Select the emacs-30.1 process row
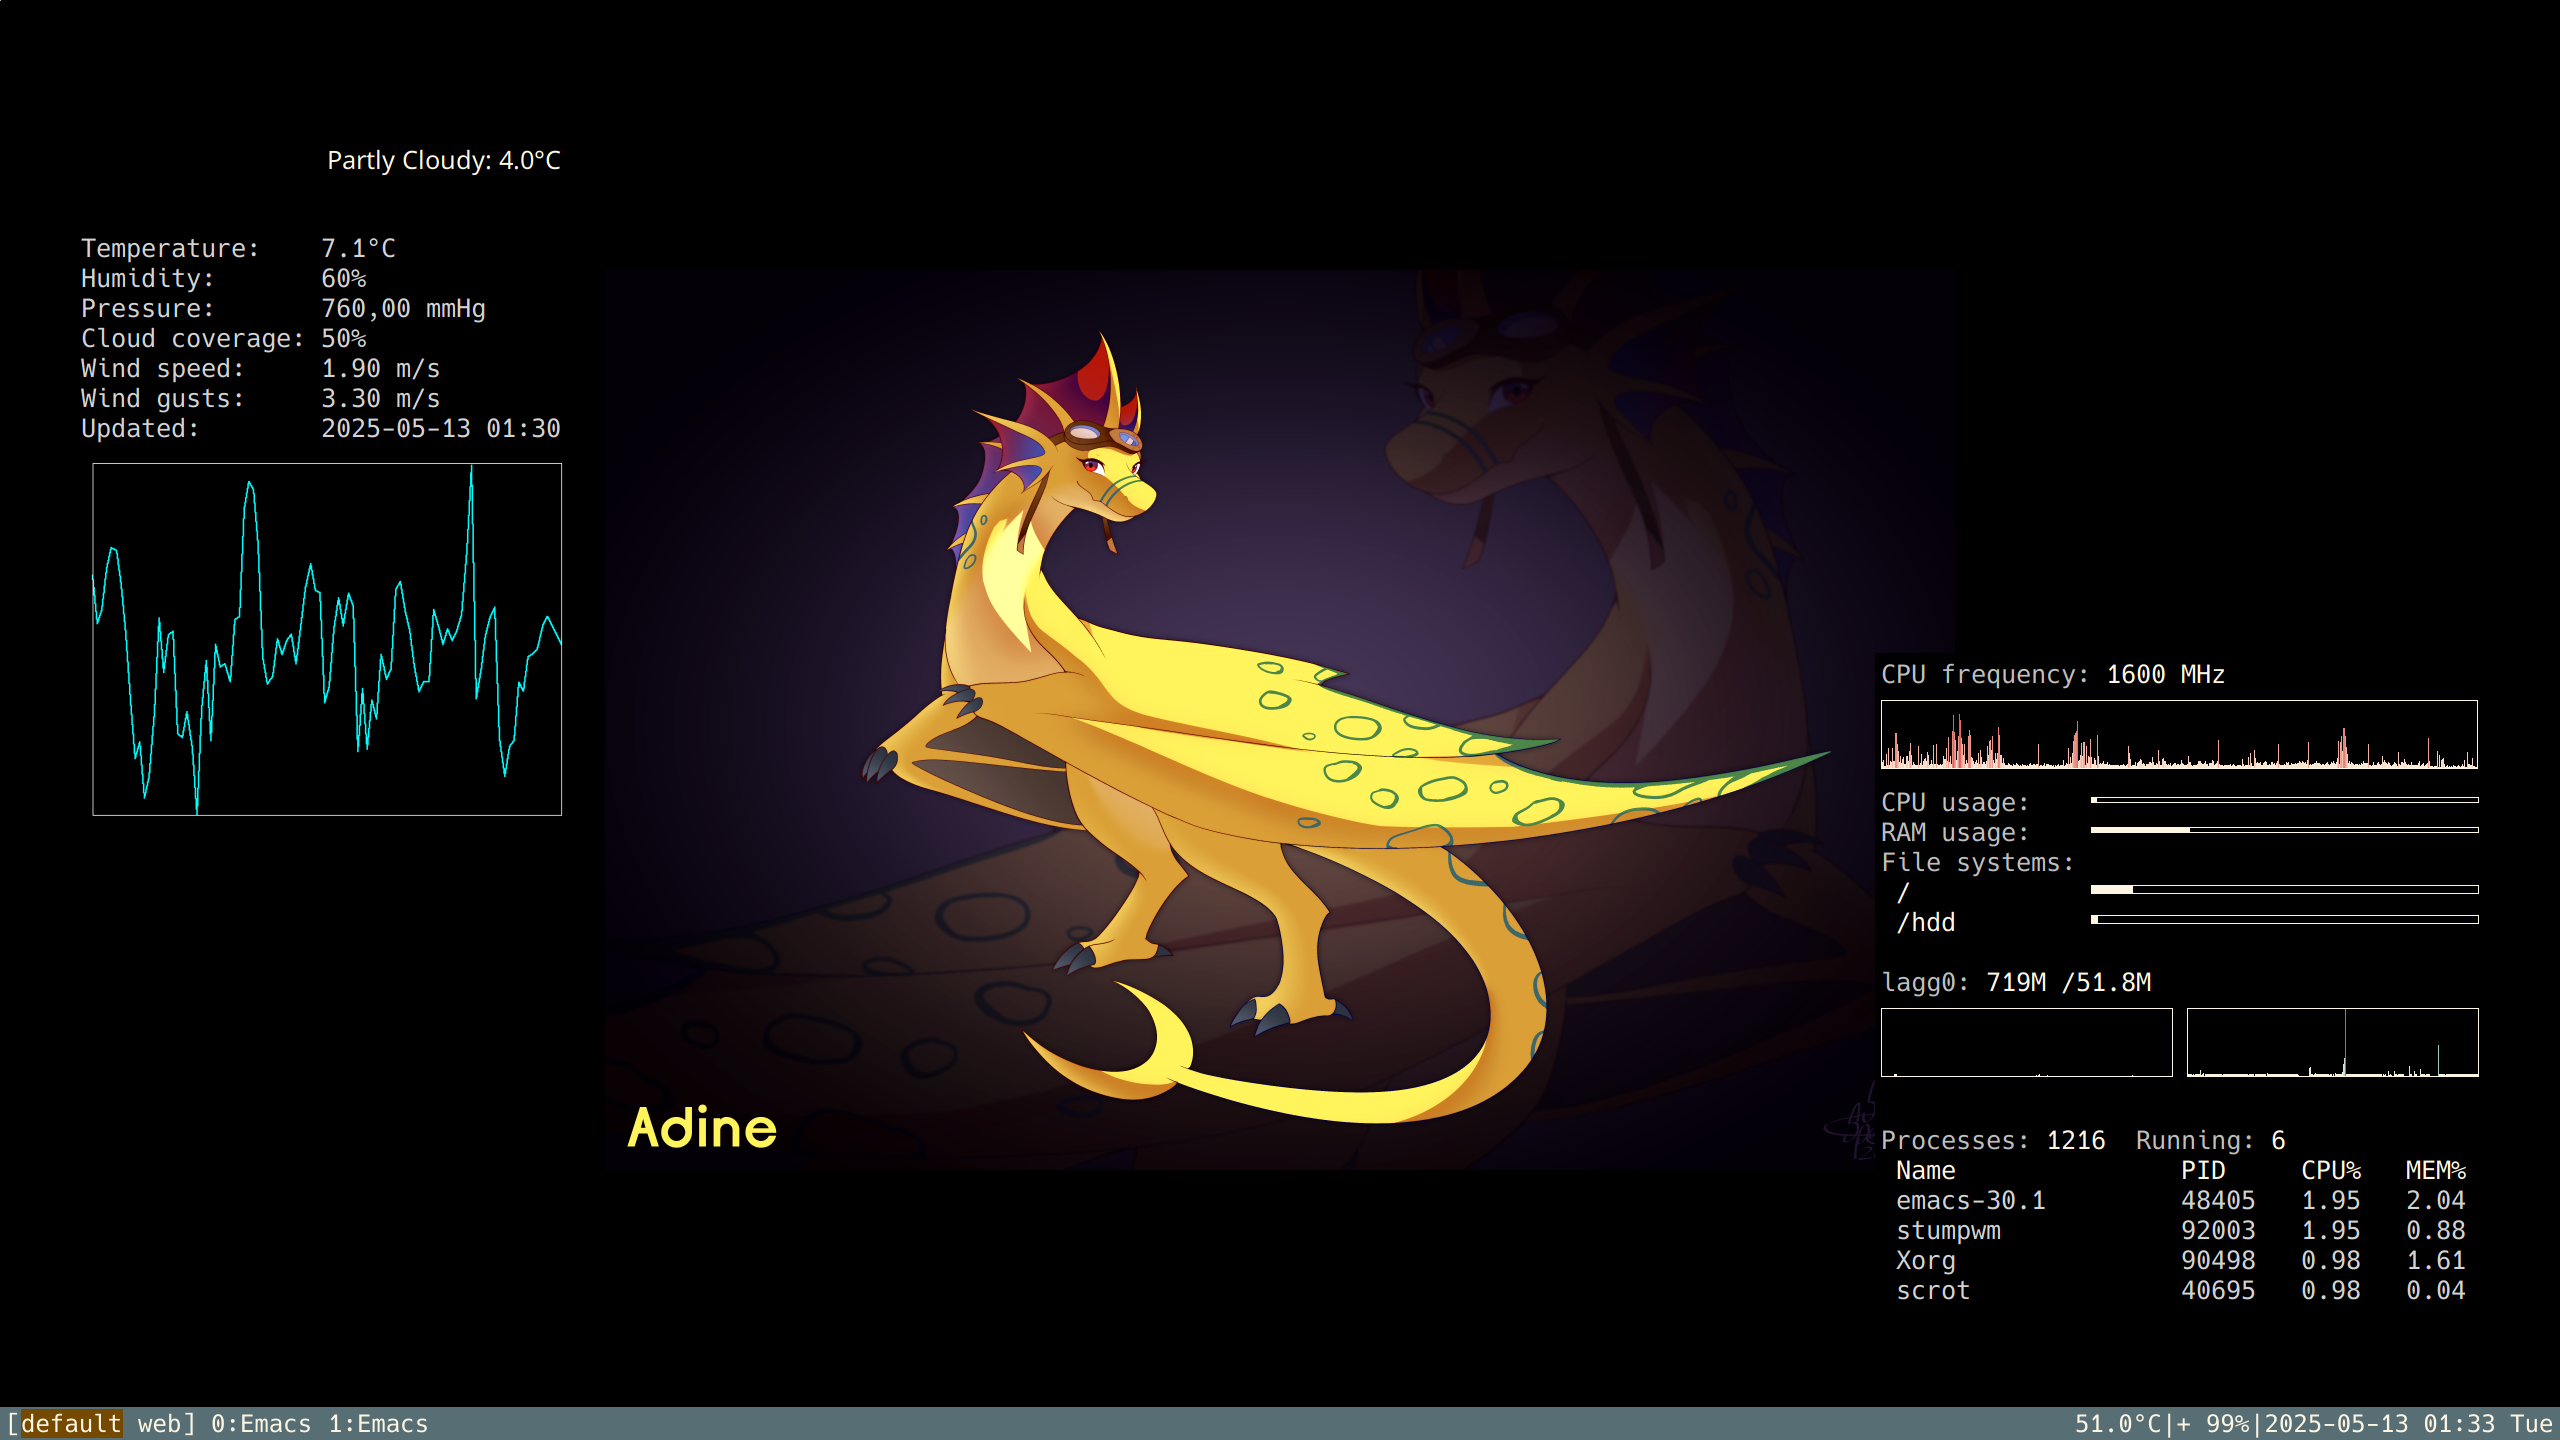This screenshot has width=2560, height=1440. point(1970,1200)
